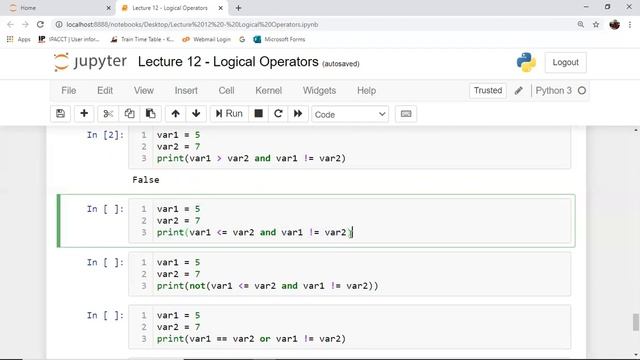Copy selected cells icon
Screen dimensions: 640x360
point(129,114)
